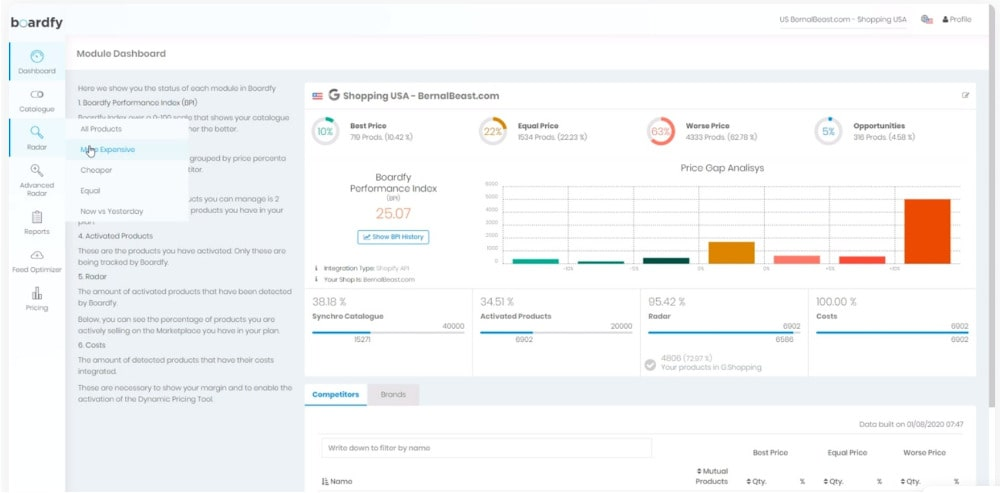Viewport: 1000px width, 493px height.
Task: Click the Show BPI History button
Action: (x=393, y=237)
